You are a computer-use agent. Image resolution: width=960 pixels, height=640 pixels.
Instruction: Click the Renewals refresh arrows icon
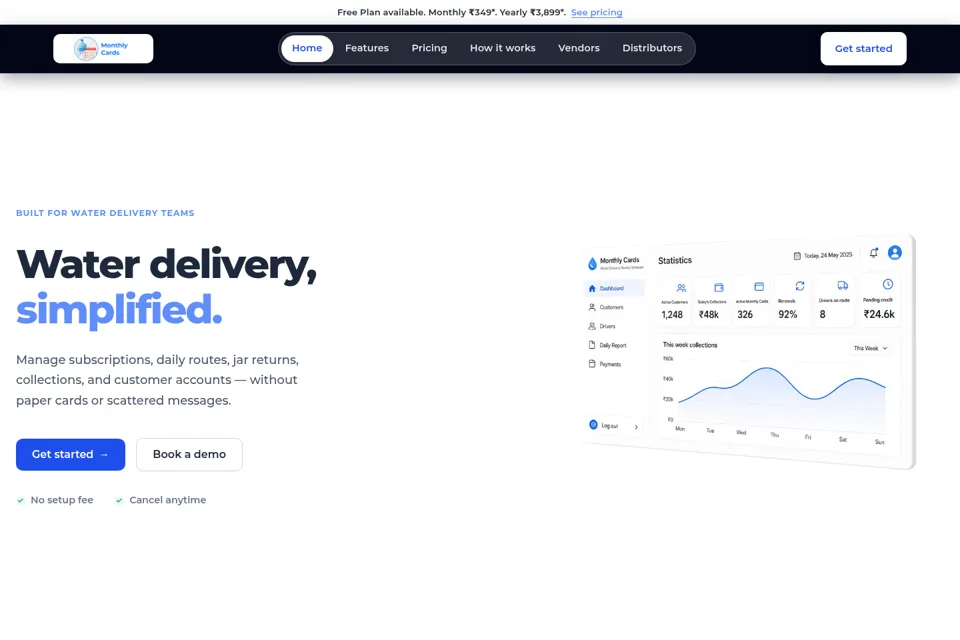[800, 286]
